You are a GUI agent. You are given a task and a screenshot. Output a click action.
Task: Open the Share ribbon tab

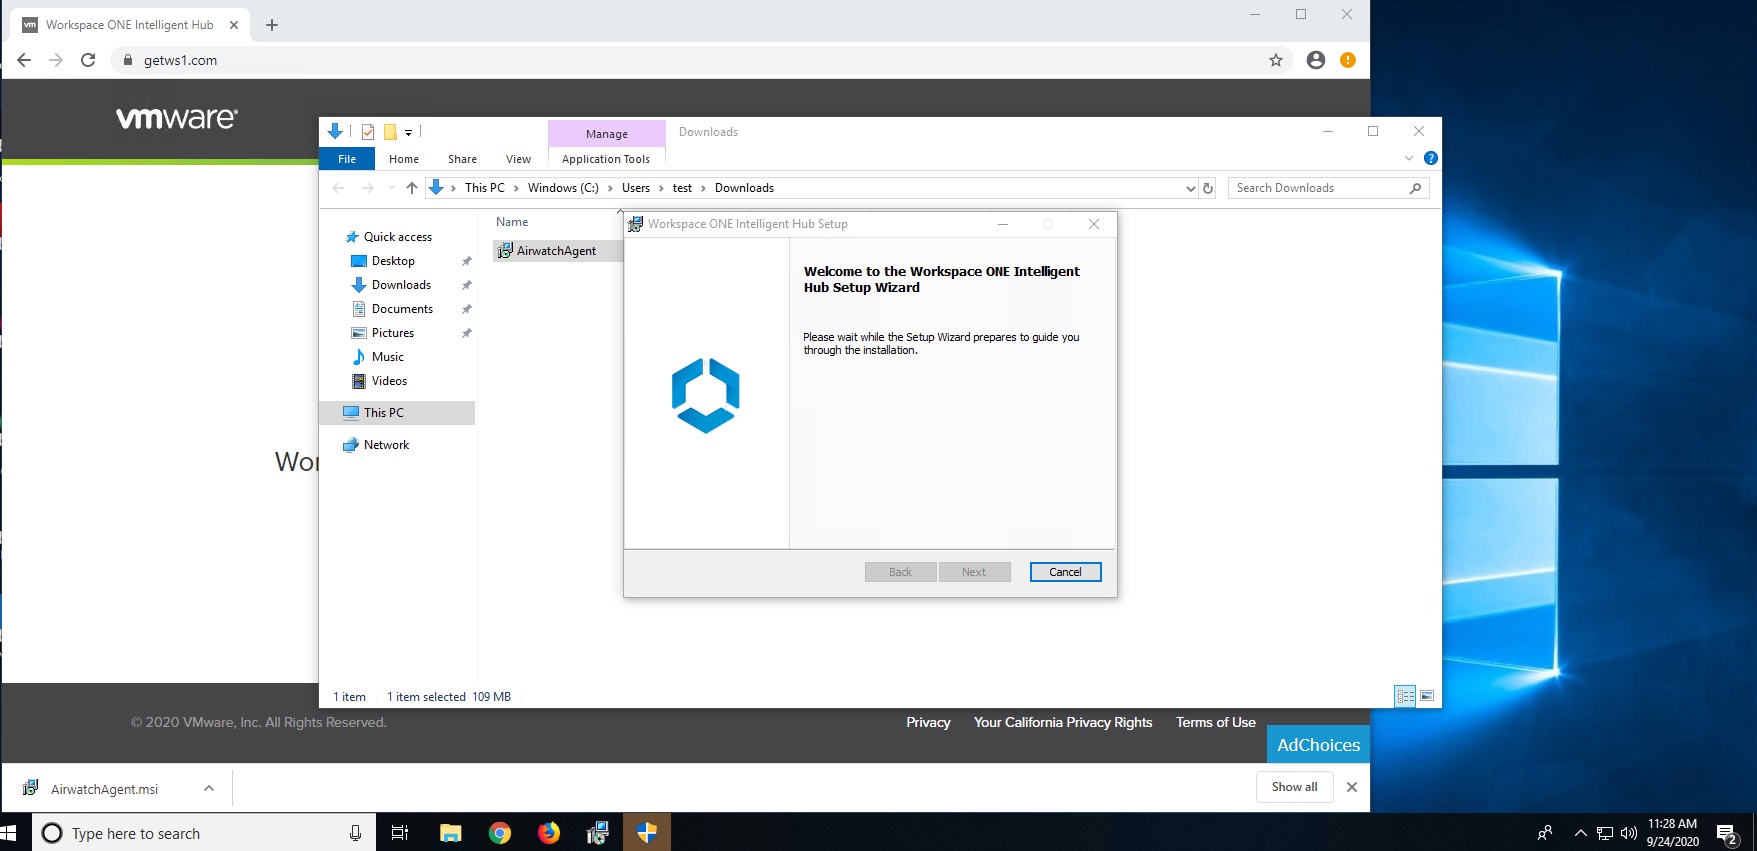coord(462,159)
